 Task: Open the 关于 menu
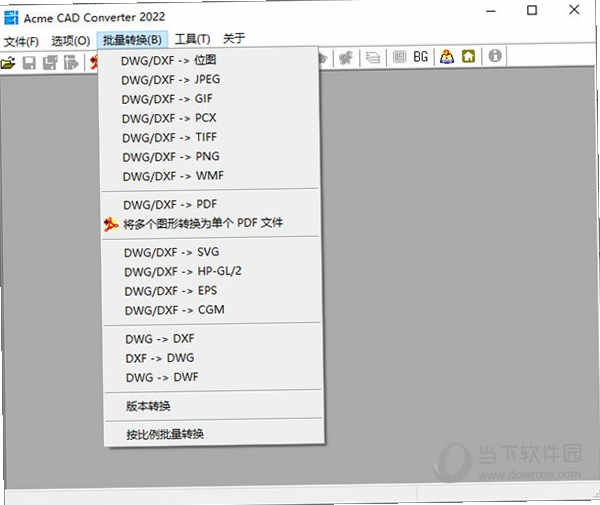point(234,38)
